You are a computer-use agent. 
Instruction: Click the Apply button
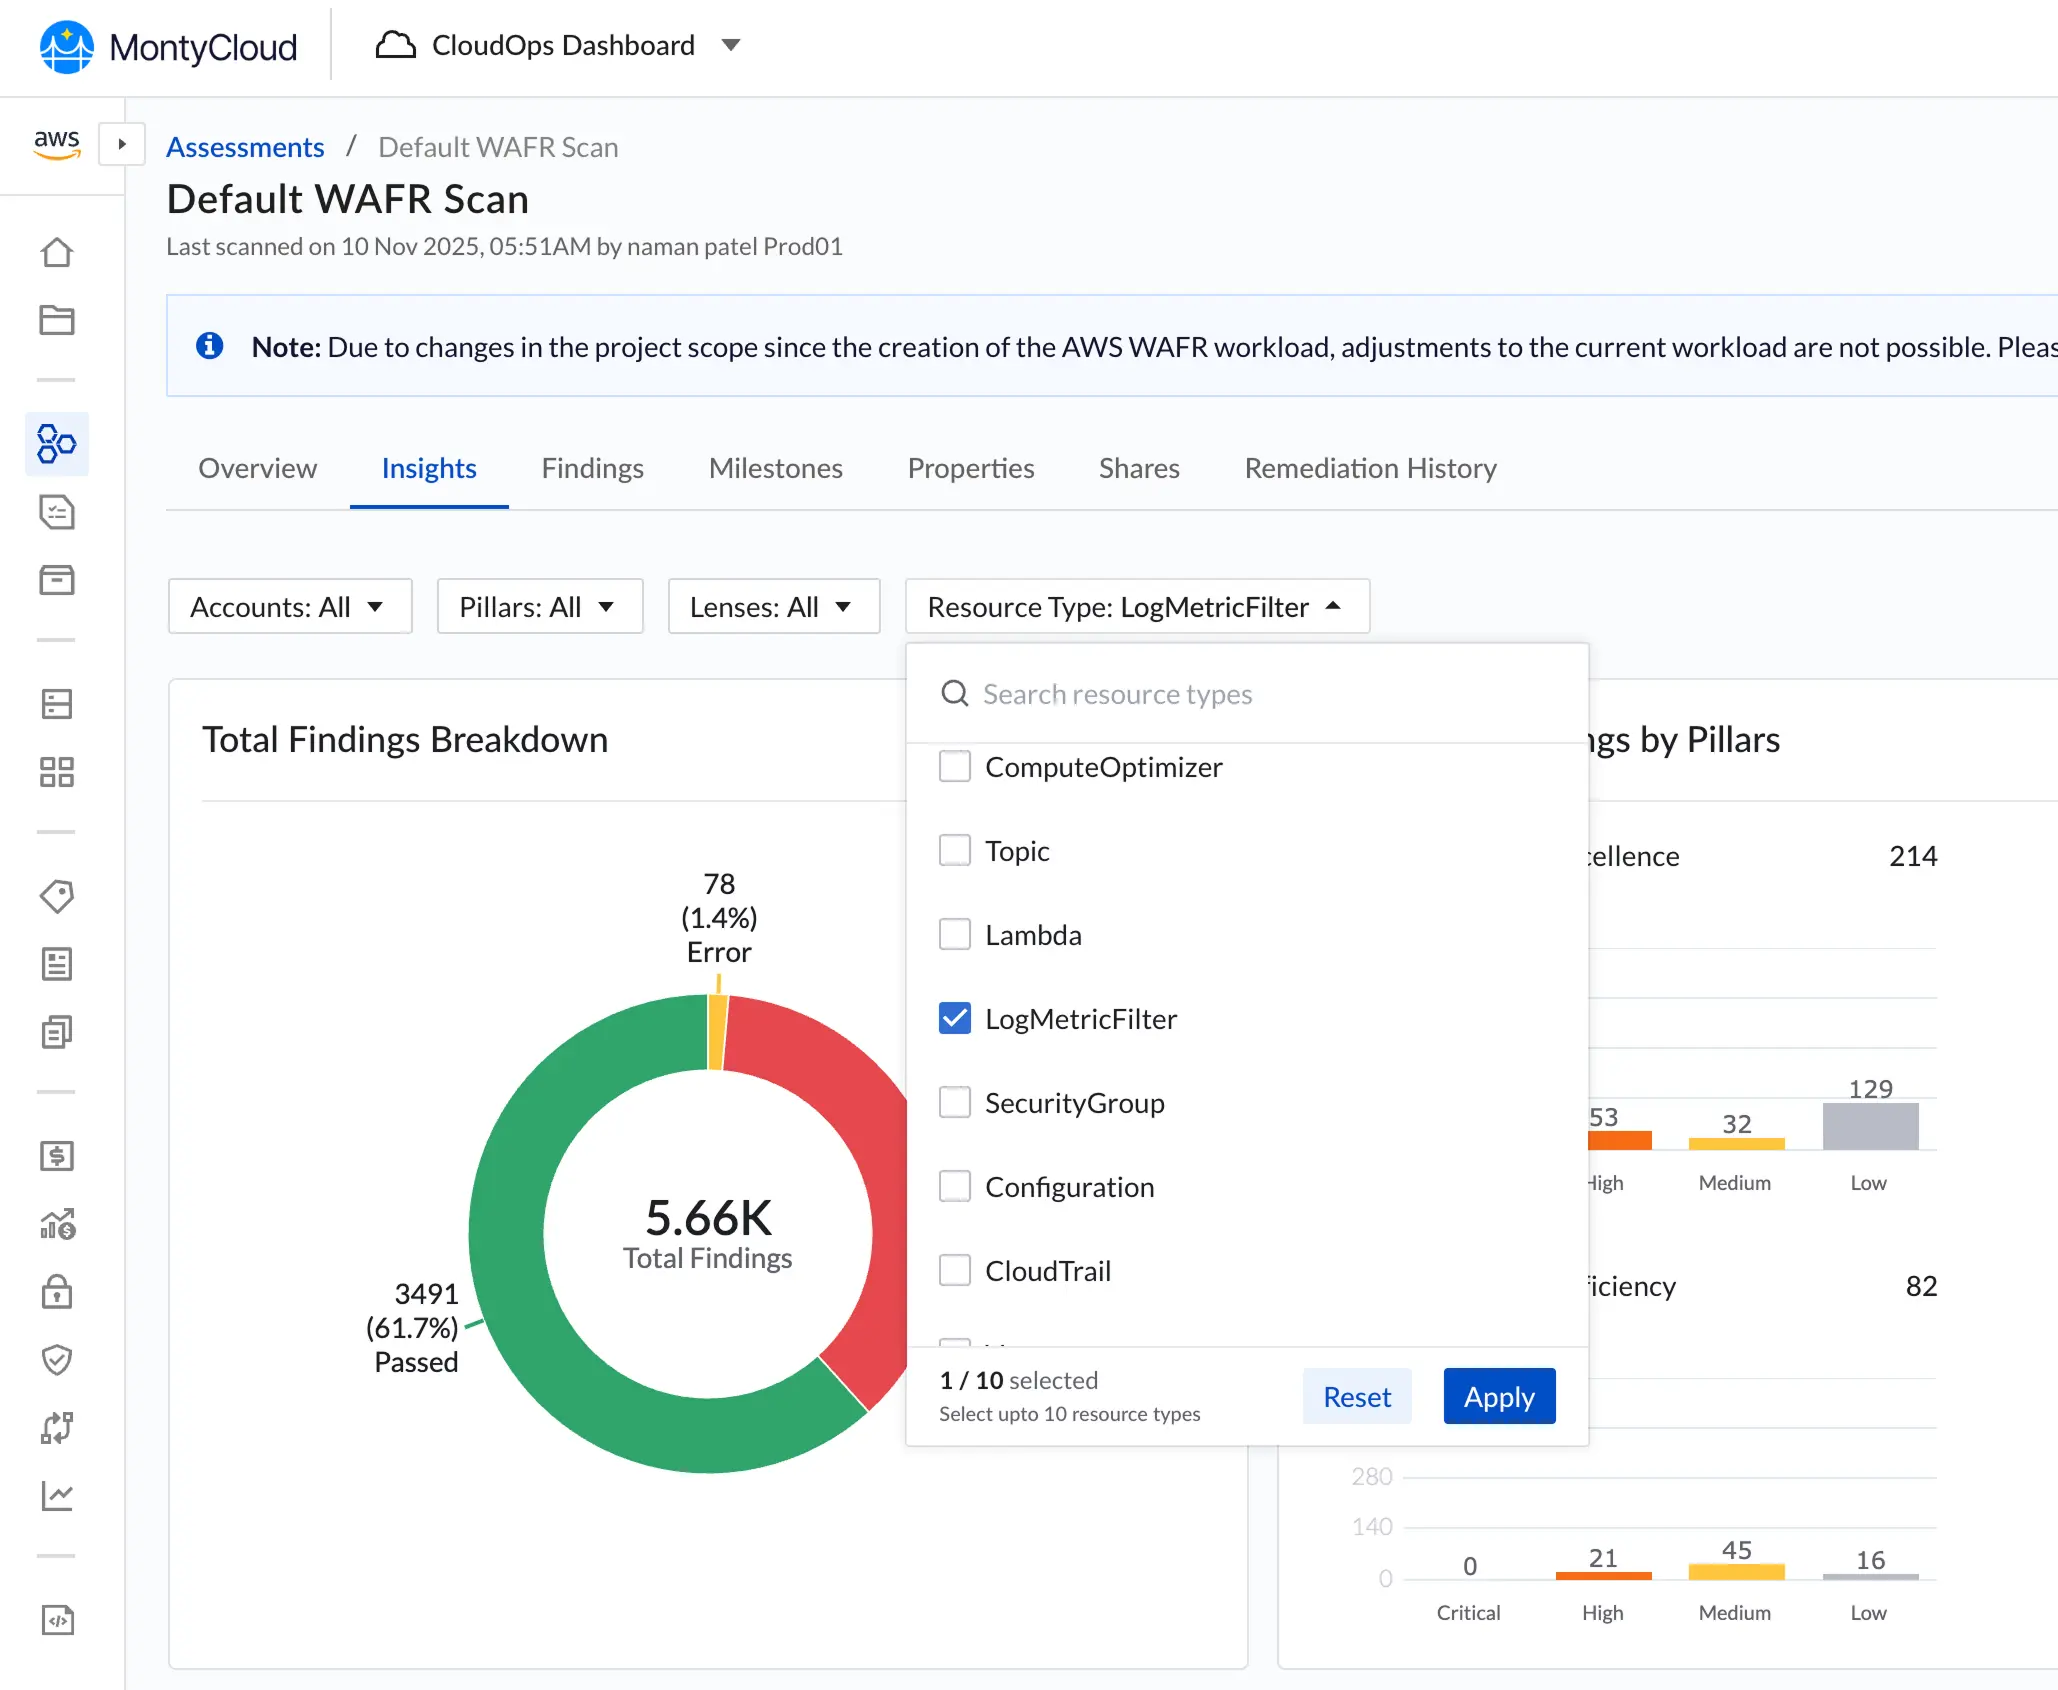(1498, 1396)
